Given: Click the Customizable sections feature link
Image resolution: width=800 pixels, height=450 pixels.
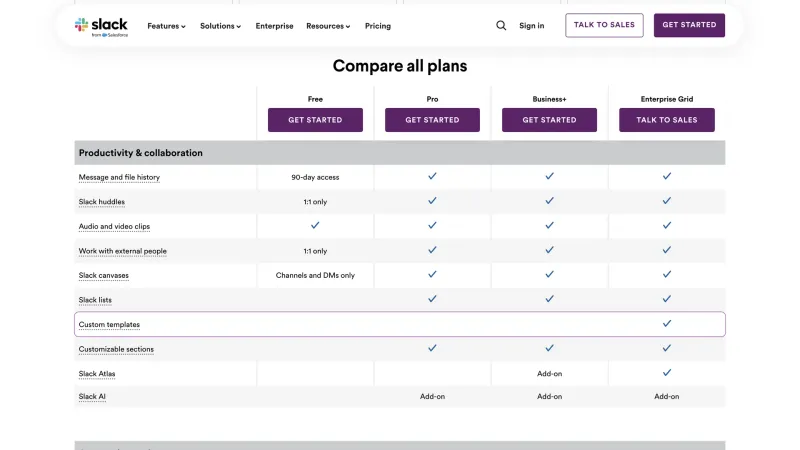Looking at the screenshot, I should 116,349.
